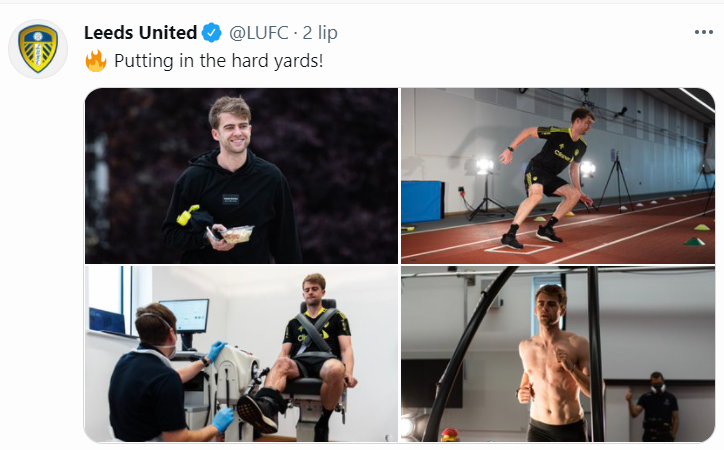Image resolution: width=724 pixels, height=450 pixels.
Task: Click the blue verified badge
Action: tap(212, 33)
